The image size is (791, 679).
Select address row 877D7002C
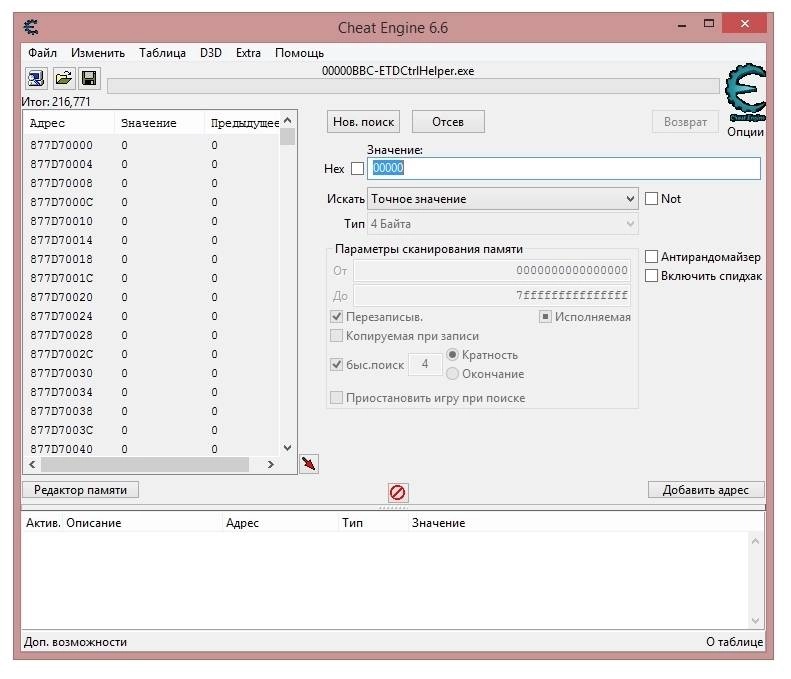[x=151, y=354]
